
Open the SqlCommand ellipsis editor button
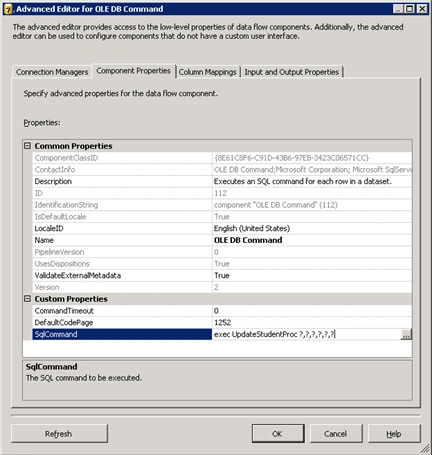(406, 334)
